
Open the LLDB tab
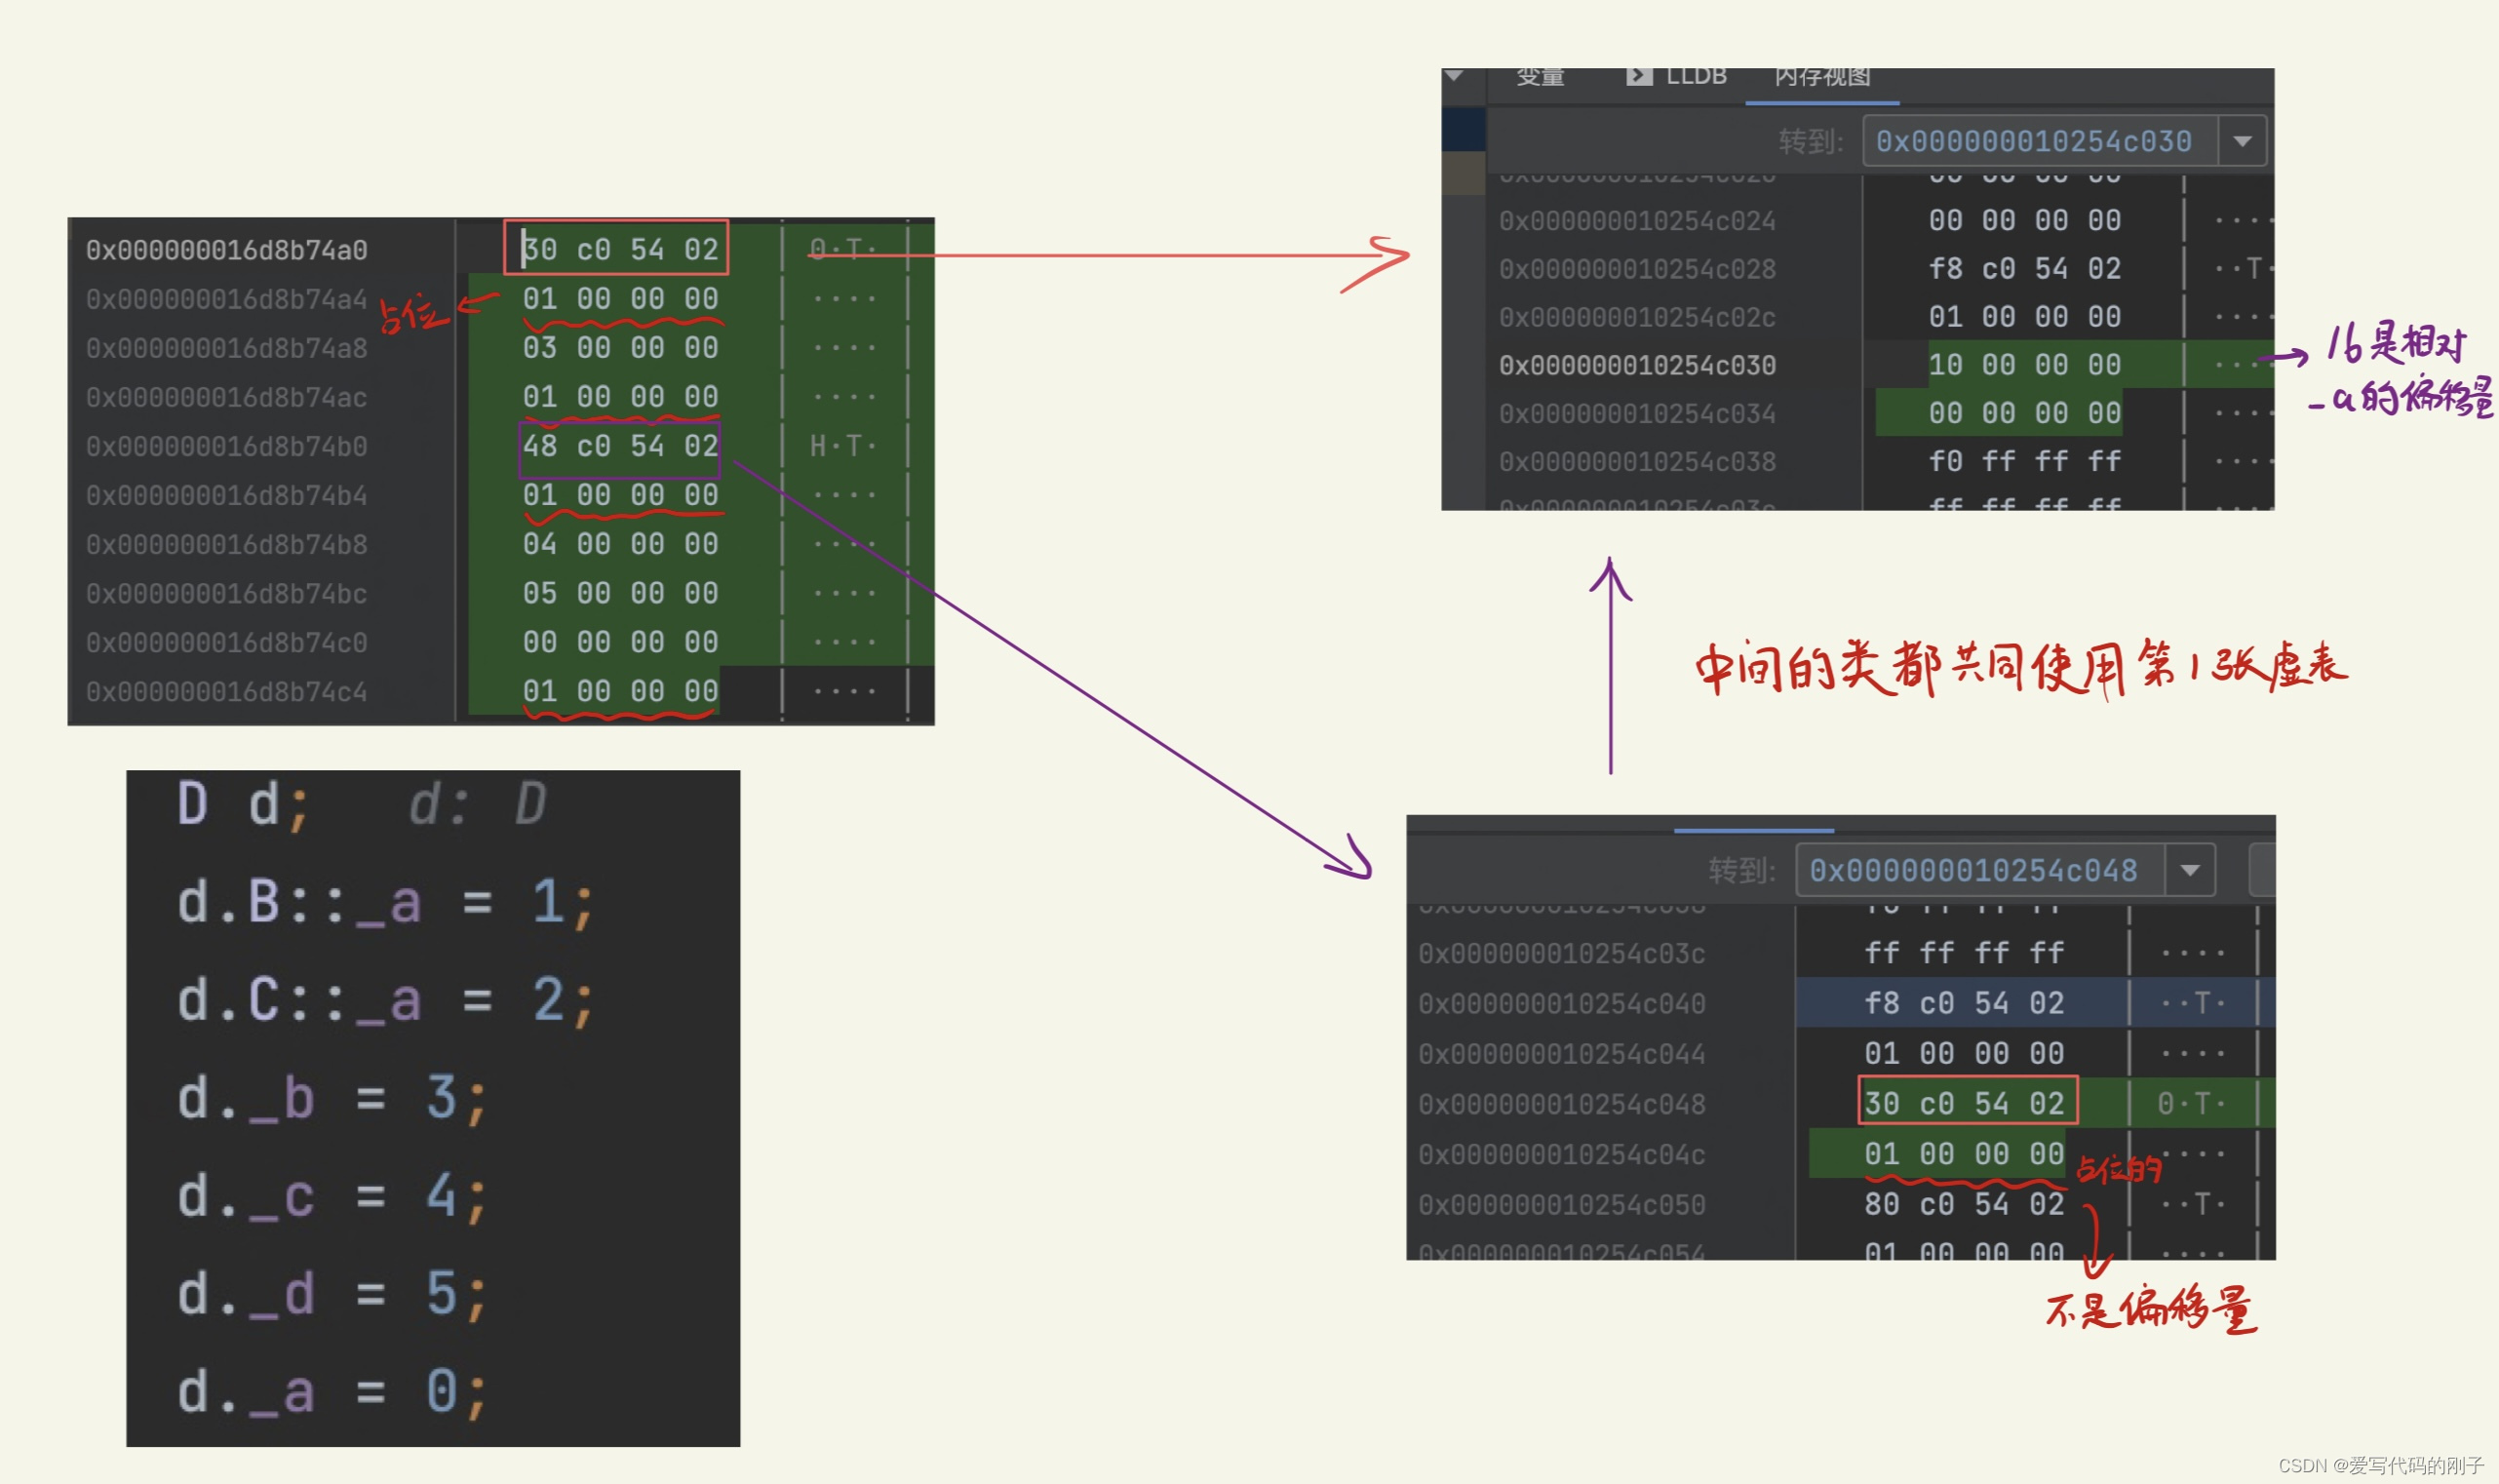(x=1696, y=76)
